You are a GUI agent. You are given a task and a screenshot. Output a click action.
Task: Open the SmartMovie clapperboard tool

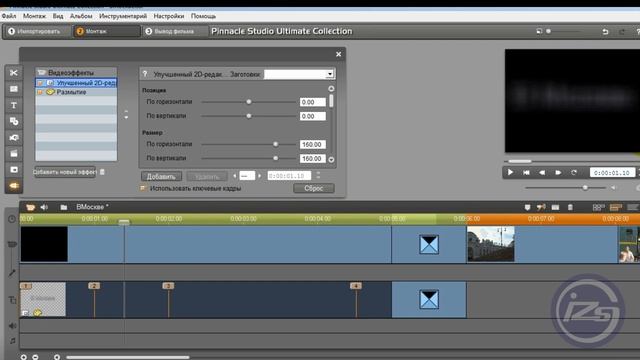coord(13,153)
